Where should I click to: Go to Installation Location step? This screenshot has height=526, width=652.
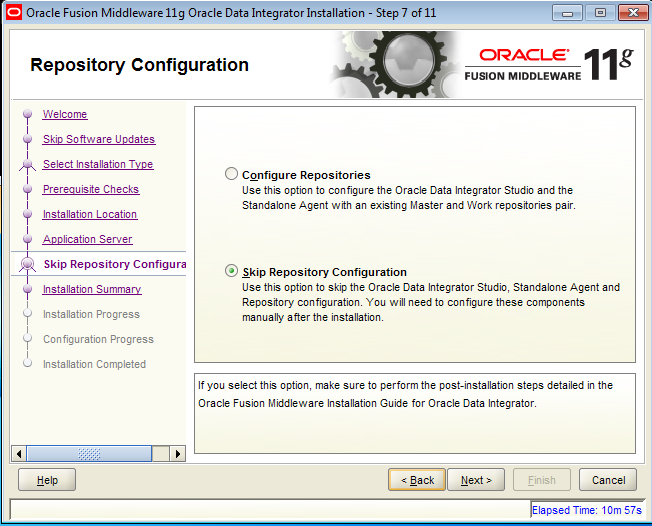(90, 214)
